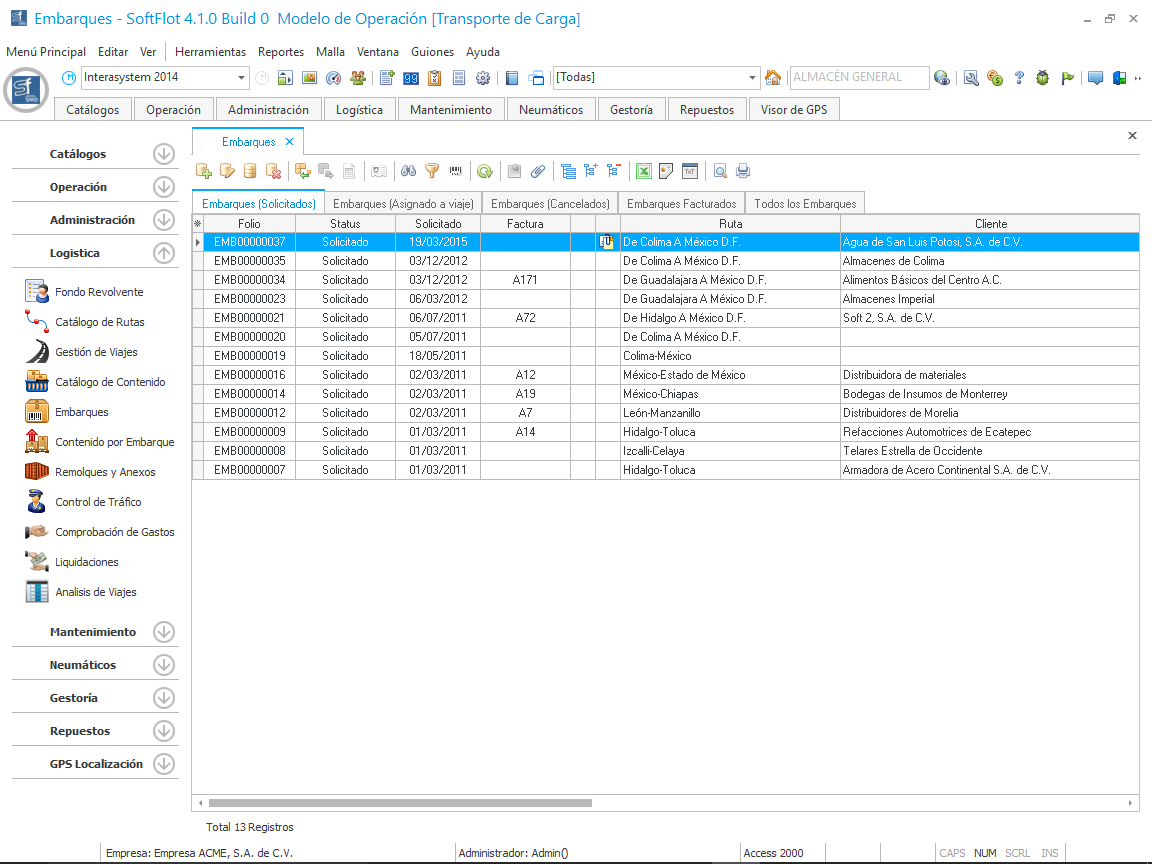Expand the Mantenimiento sidebar section
Image resolution: width=1152 pixels, height=864 pixels.
pos(164,632)
